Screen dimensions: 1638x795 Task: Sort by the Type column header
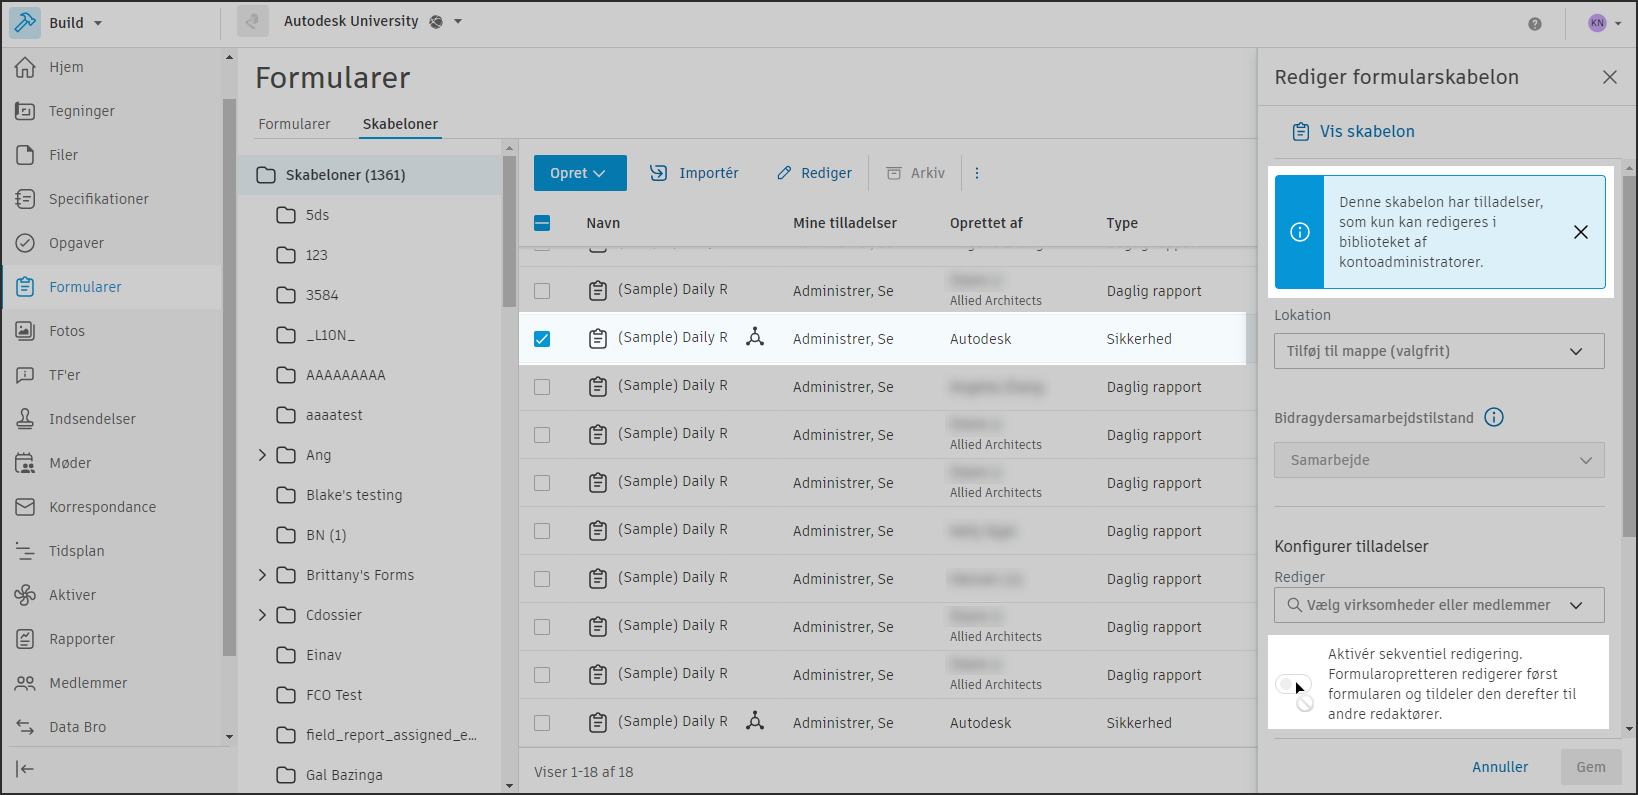1122,223
